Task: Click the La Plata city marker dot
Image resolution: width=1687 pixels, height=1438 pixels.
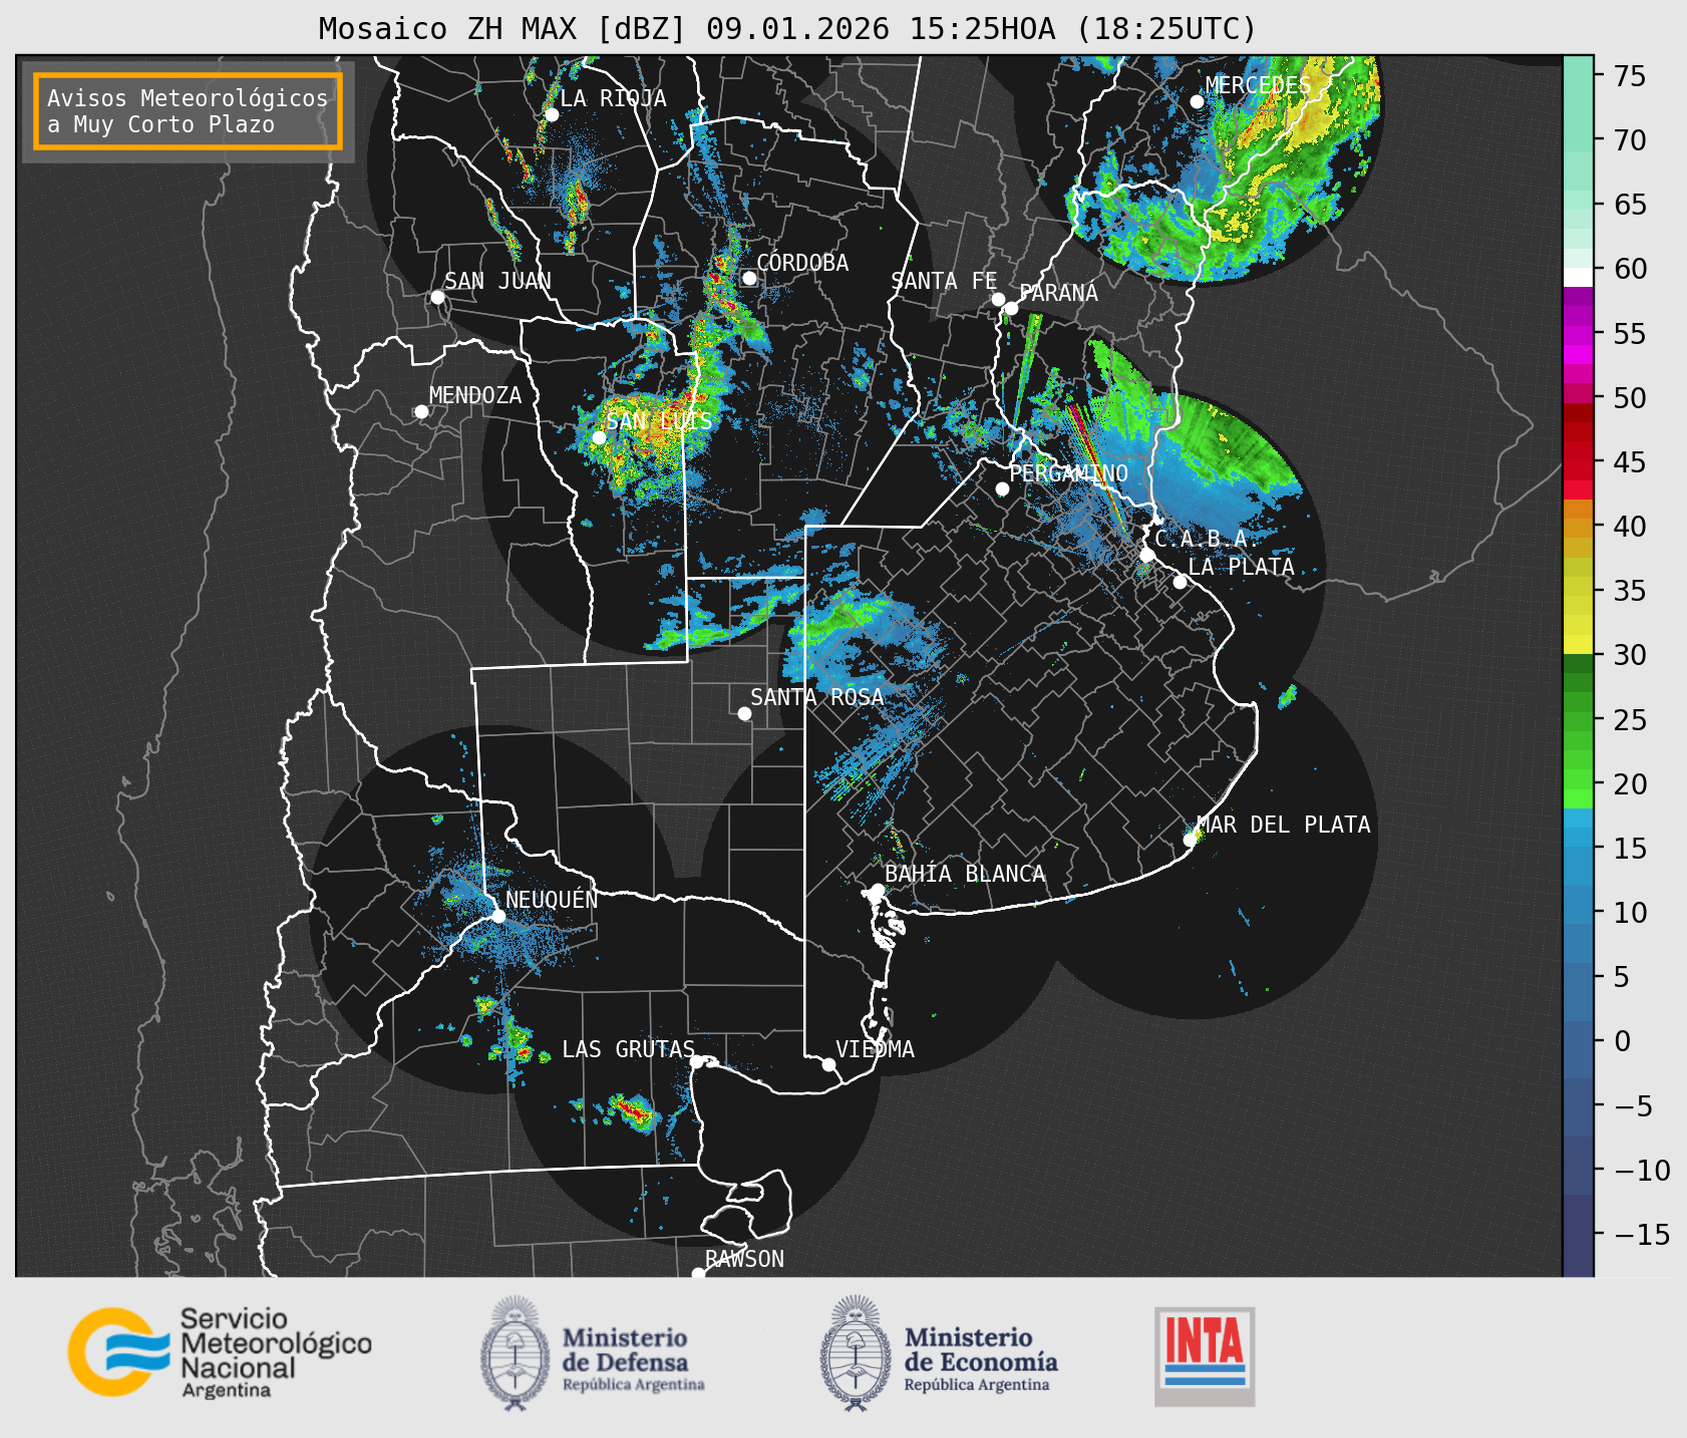Action: click(x=1180, y=582)
